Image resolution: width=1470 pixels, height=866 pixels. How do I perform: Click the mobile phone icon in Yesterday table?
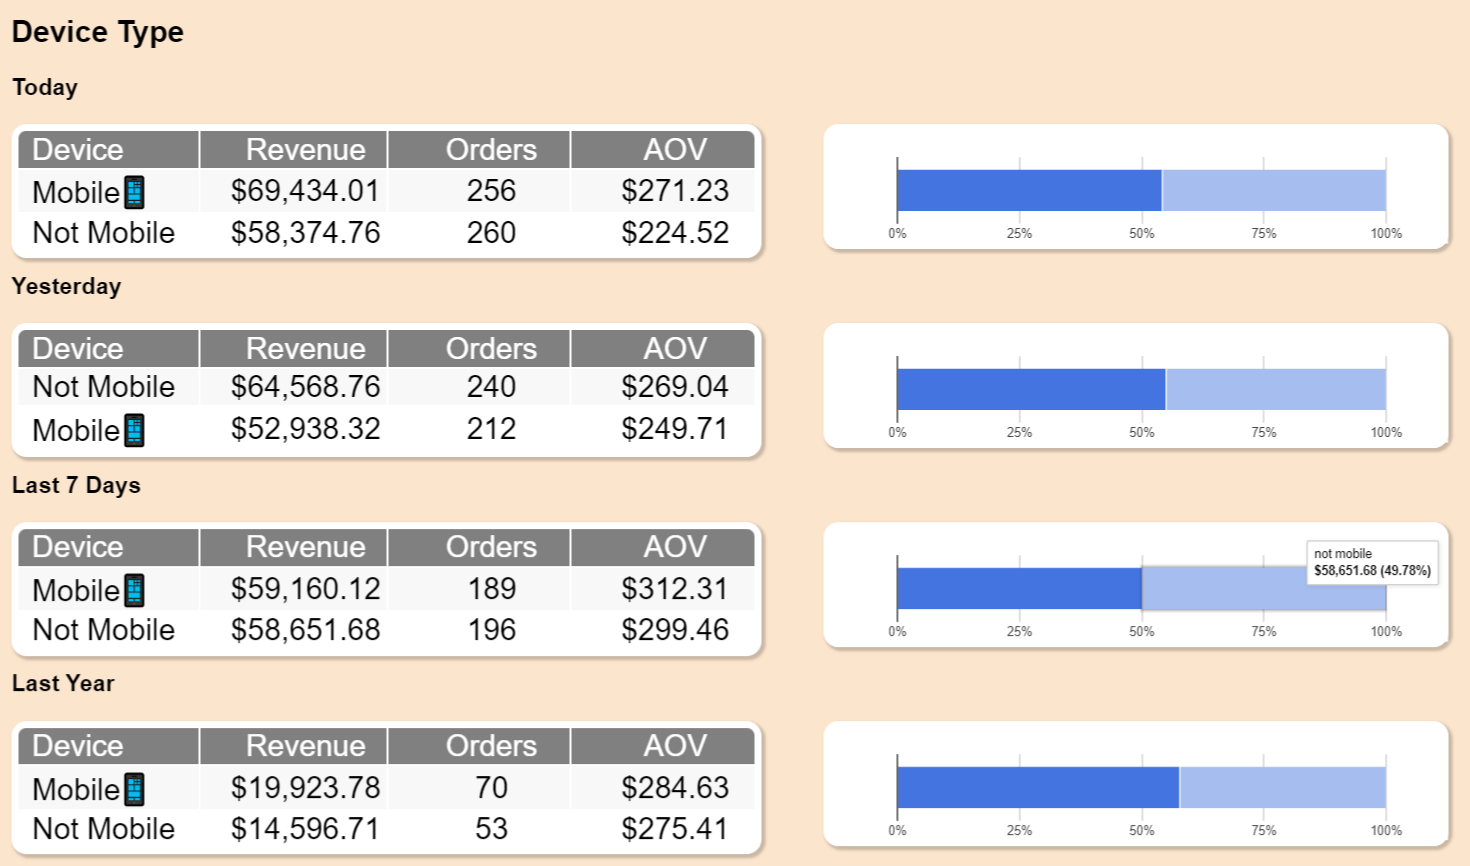point(134,430)
